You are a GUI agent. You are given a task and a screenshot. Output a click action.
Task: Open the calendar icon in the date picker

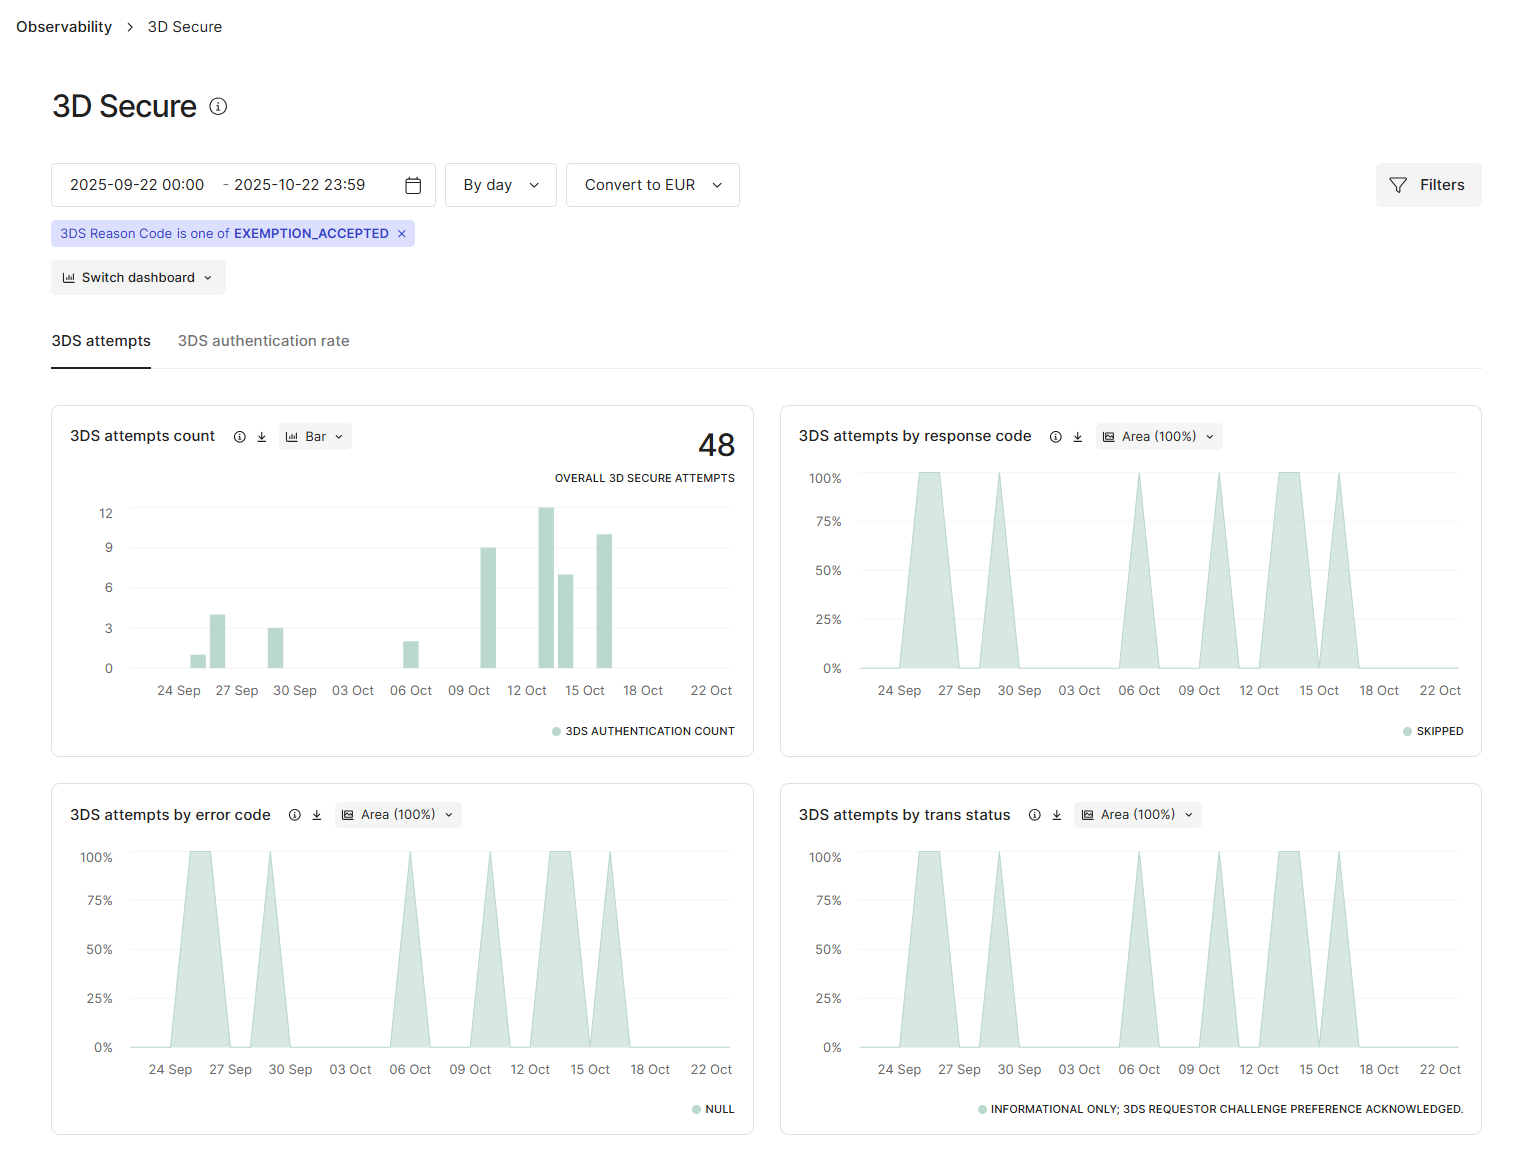[x=413, y=185]
